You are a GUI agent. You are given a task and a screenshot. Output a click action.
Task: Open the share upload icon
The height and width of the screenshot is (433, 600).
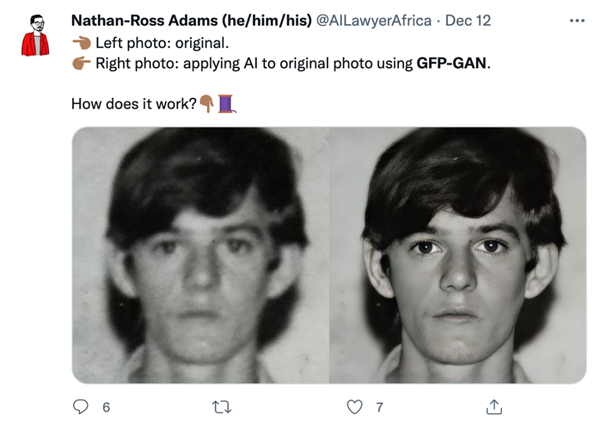494,407
